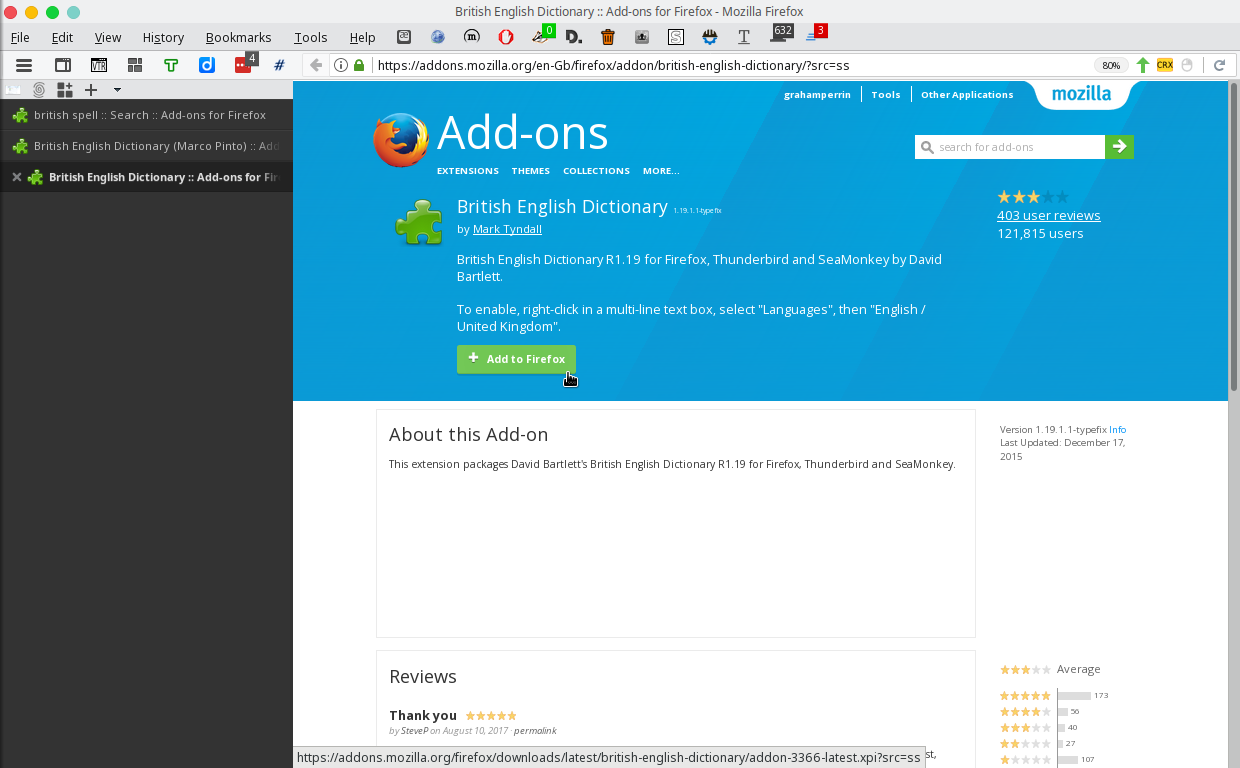The width and height of the screenshot is (1240, 768).
Task: Click the VTR toolbar icon
Action: [99, 65]
